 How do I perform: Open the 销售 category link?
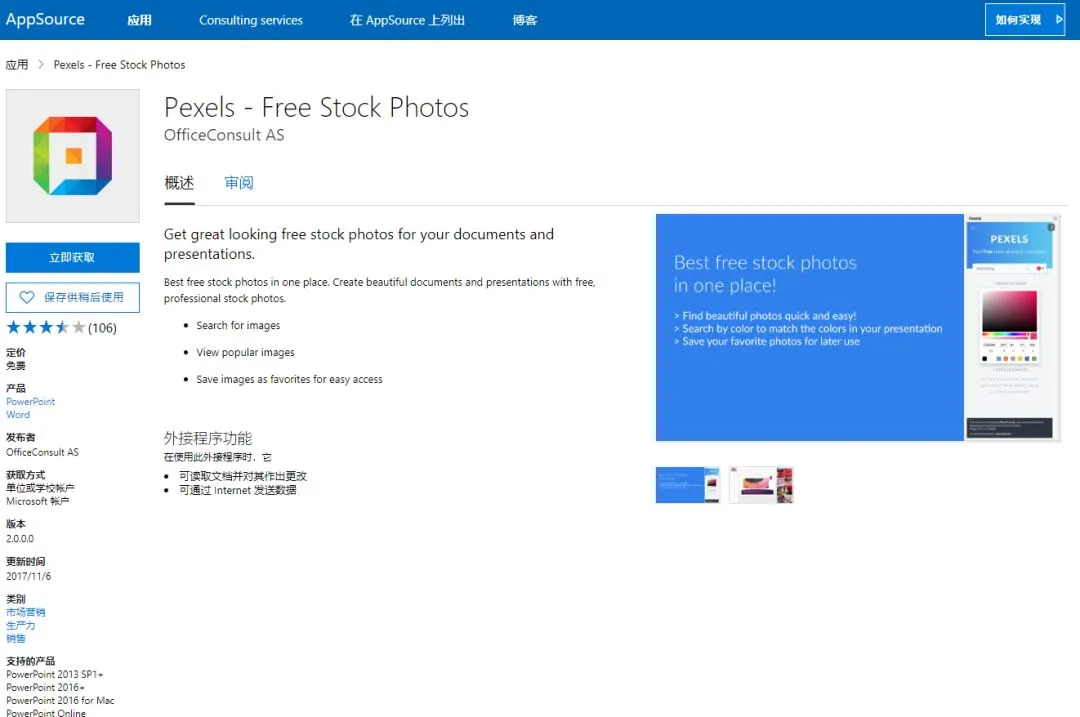coord(16,638)
